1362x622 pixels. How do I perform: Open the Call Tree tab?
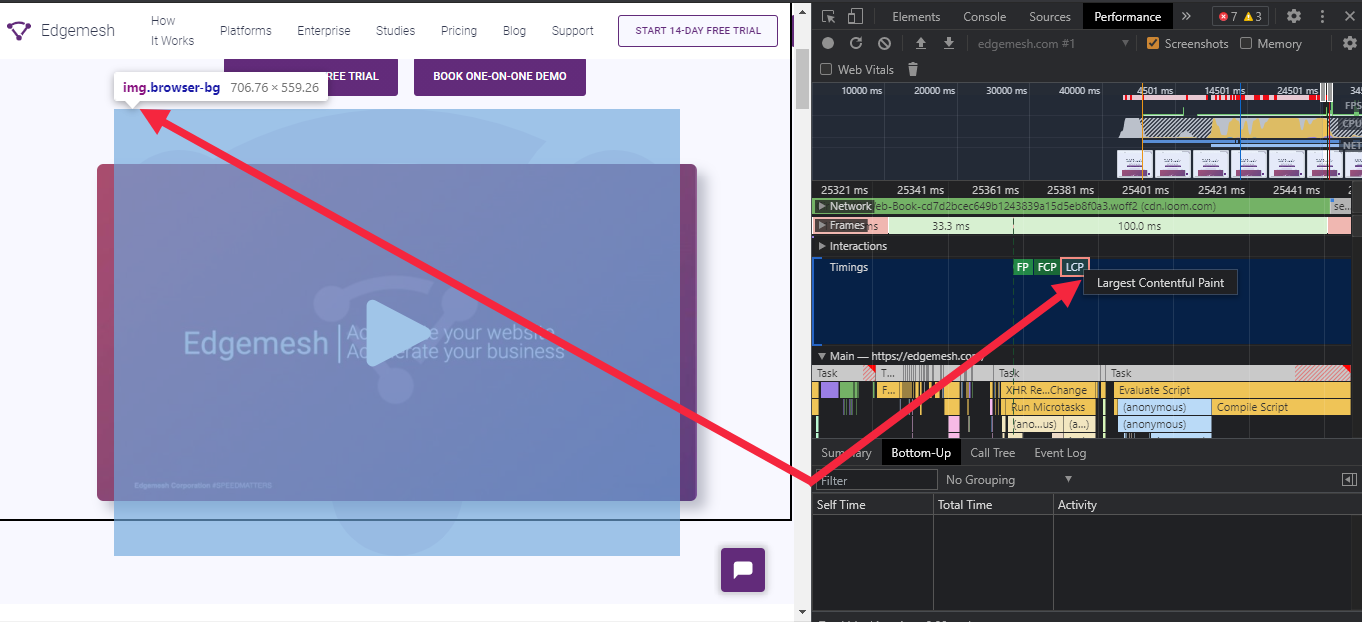click(x=992, y=453)
